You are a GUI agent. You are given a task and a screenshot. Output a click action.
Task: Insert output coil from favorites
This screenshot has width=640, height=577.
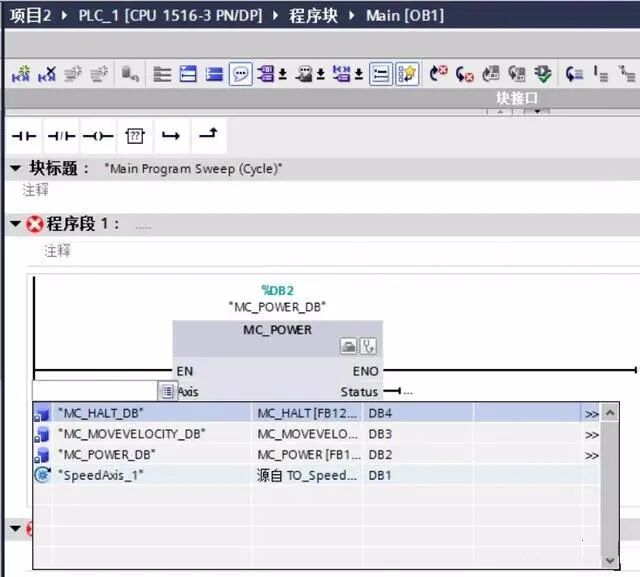(x=98, y=136)
